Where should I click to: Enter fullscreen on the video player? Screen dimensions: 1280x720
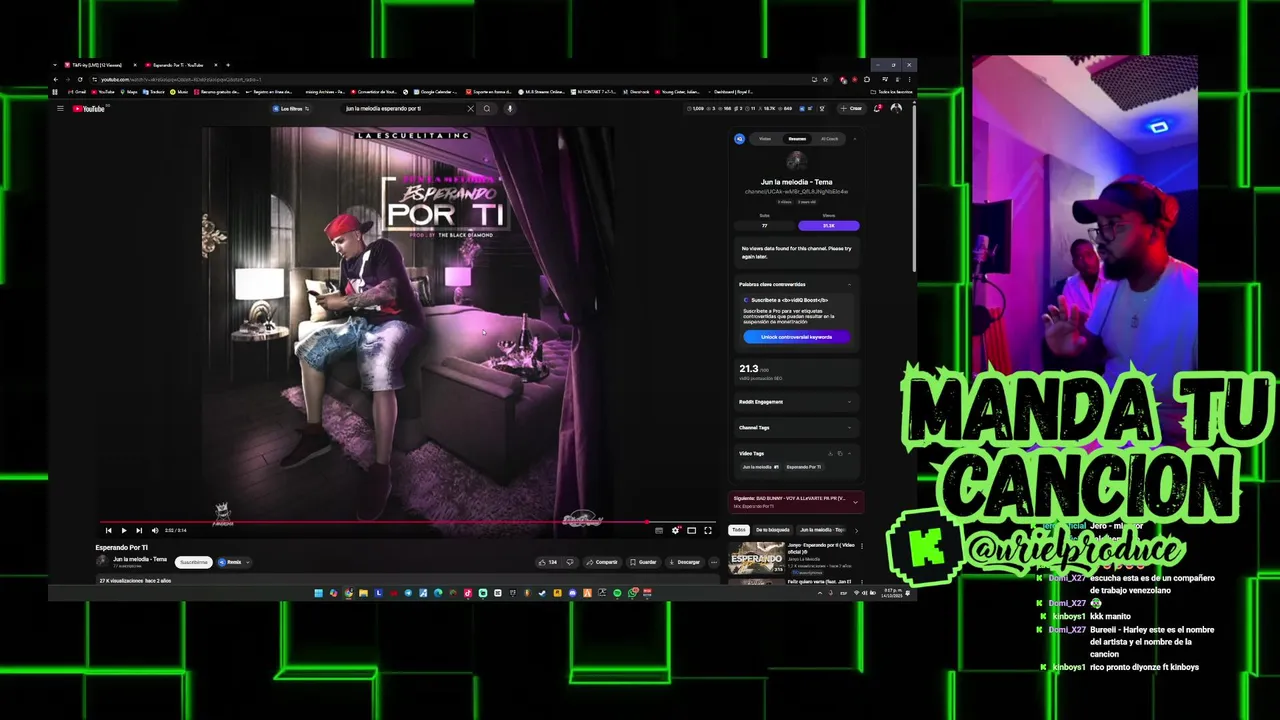(x=708, y=530)
